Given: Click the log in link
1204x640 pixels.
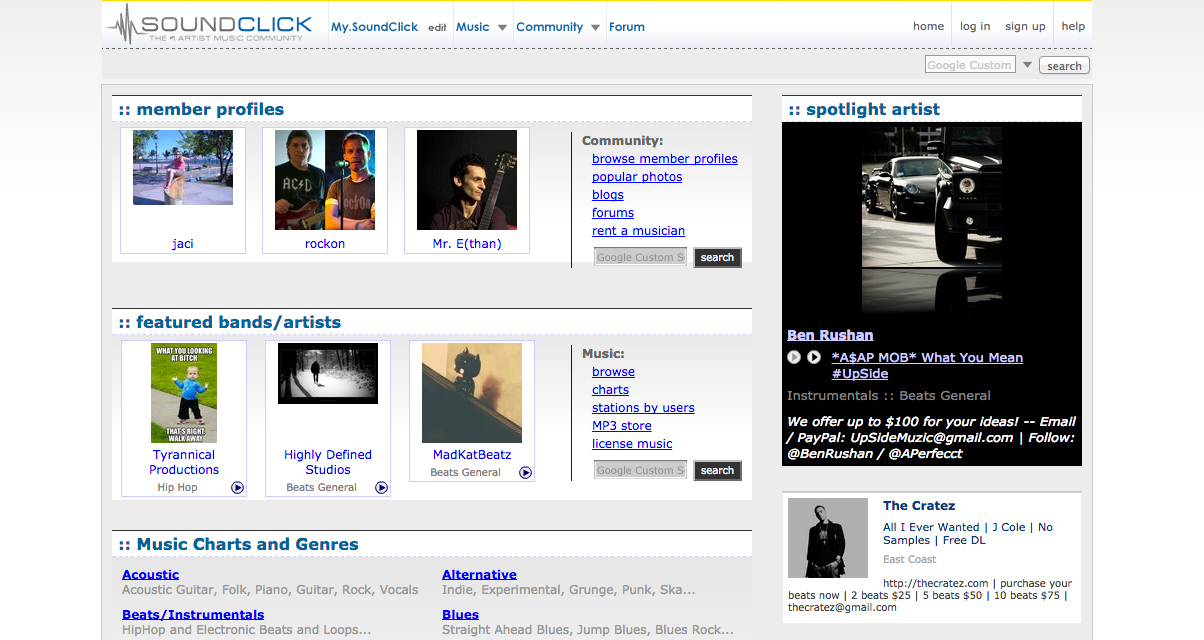Looking at the screenshot, I should click(x=975, y=26).
